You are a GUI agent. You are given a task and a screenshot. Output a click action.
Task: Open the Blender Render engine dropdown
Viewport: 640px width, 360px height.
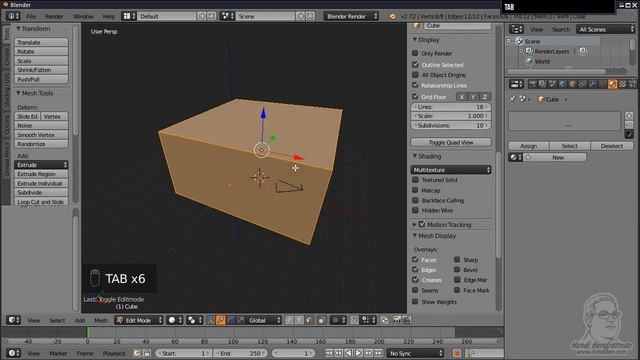click(x=351, y=16)
